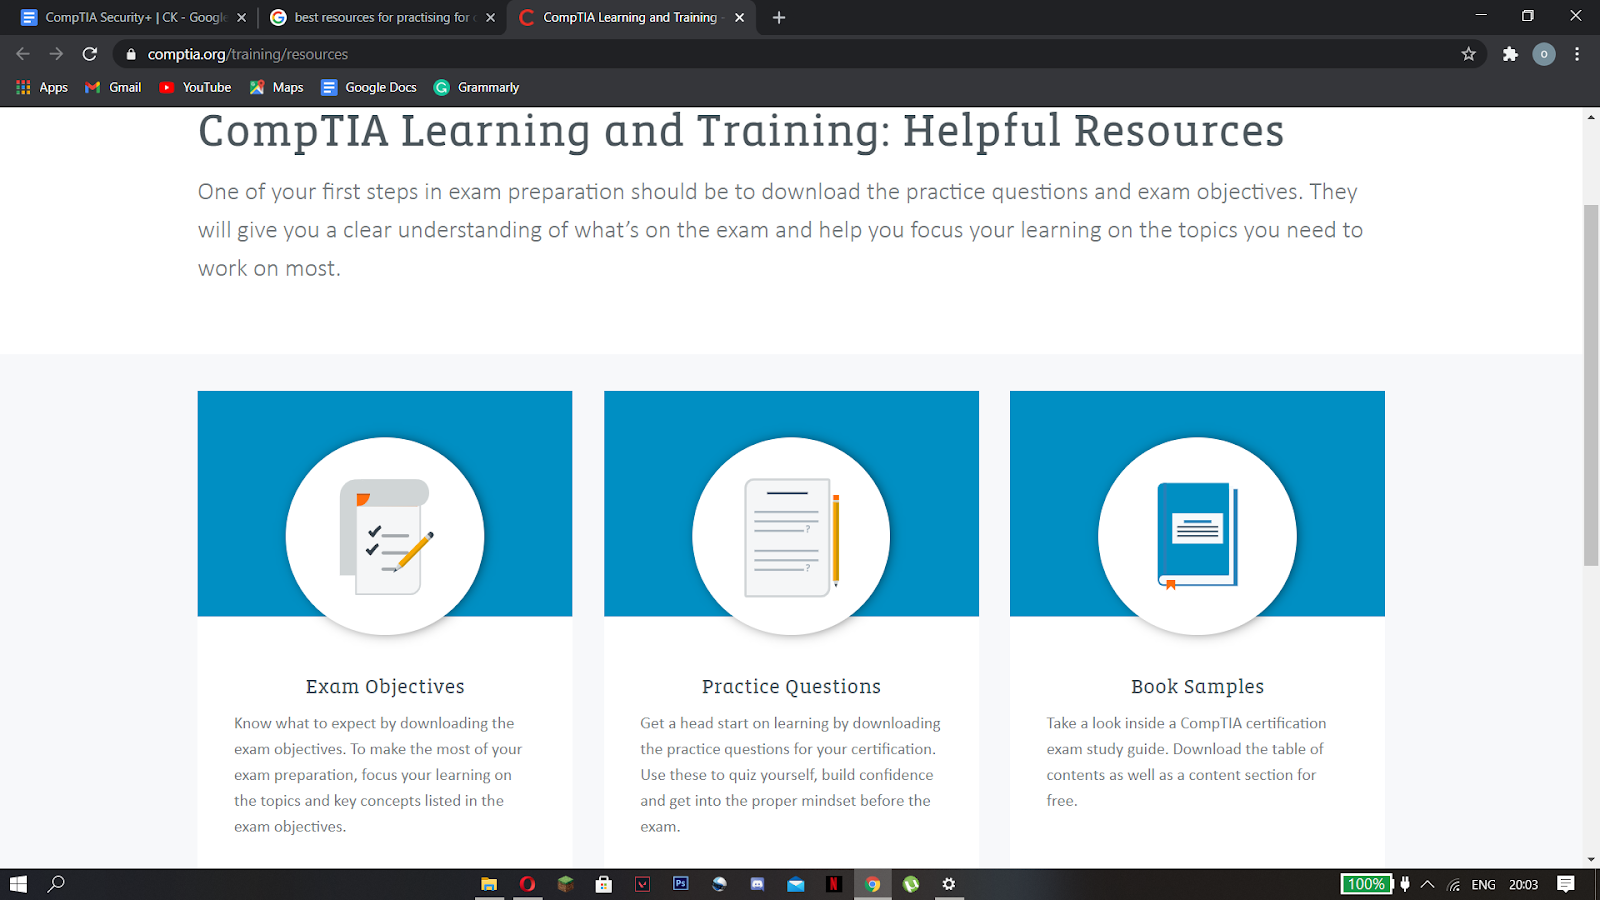This screenshot has width=1600, height=900.
Task: Open Microsoft Store from the taskbar
Action: point(603,884)
